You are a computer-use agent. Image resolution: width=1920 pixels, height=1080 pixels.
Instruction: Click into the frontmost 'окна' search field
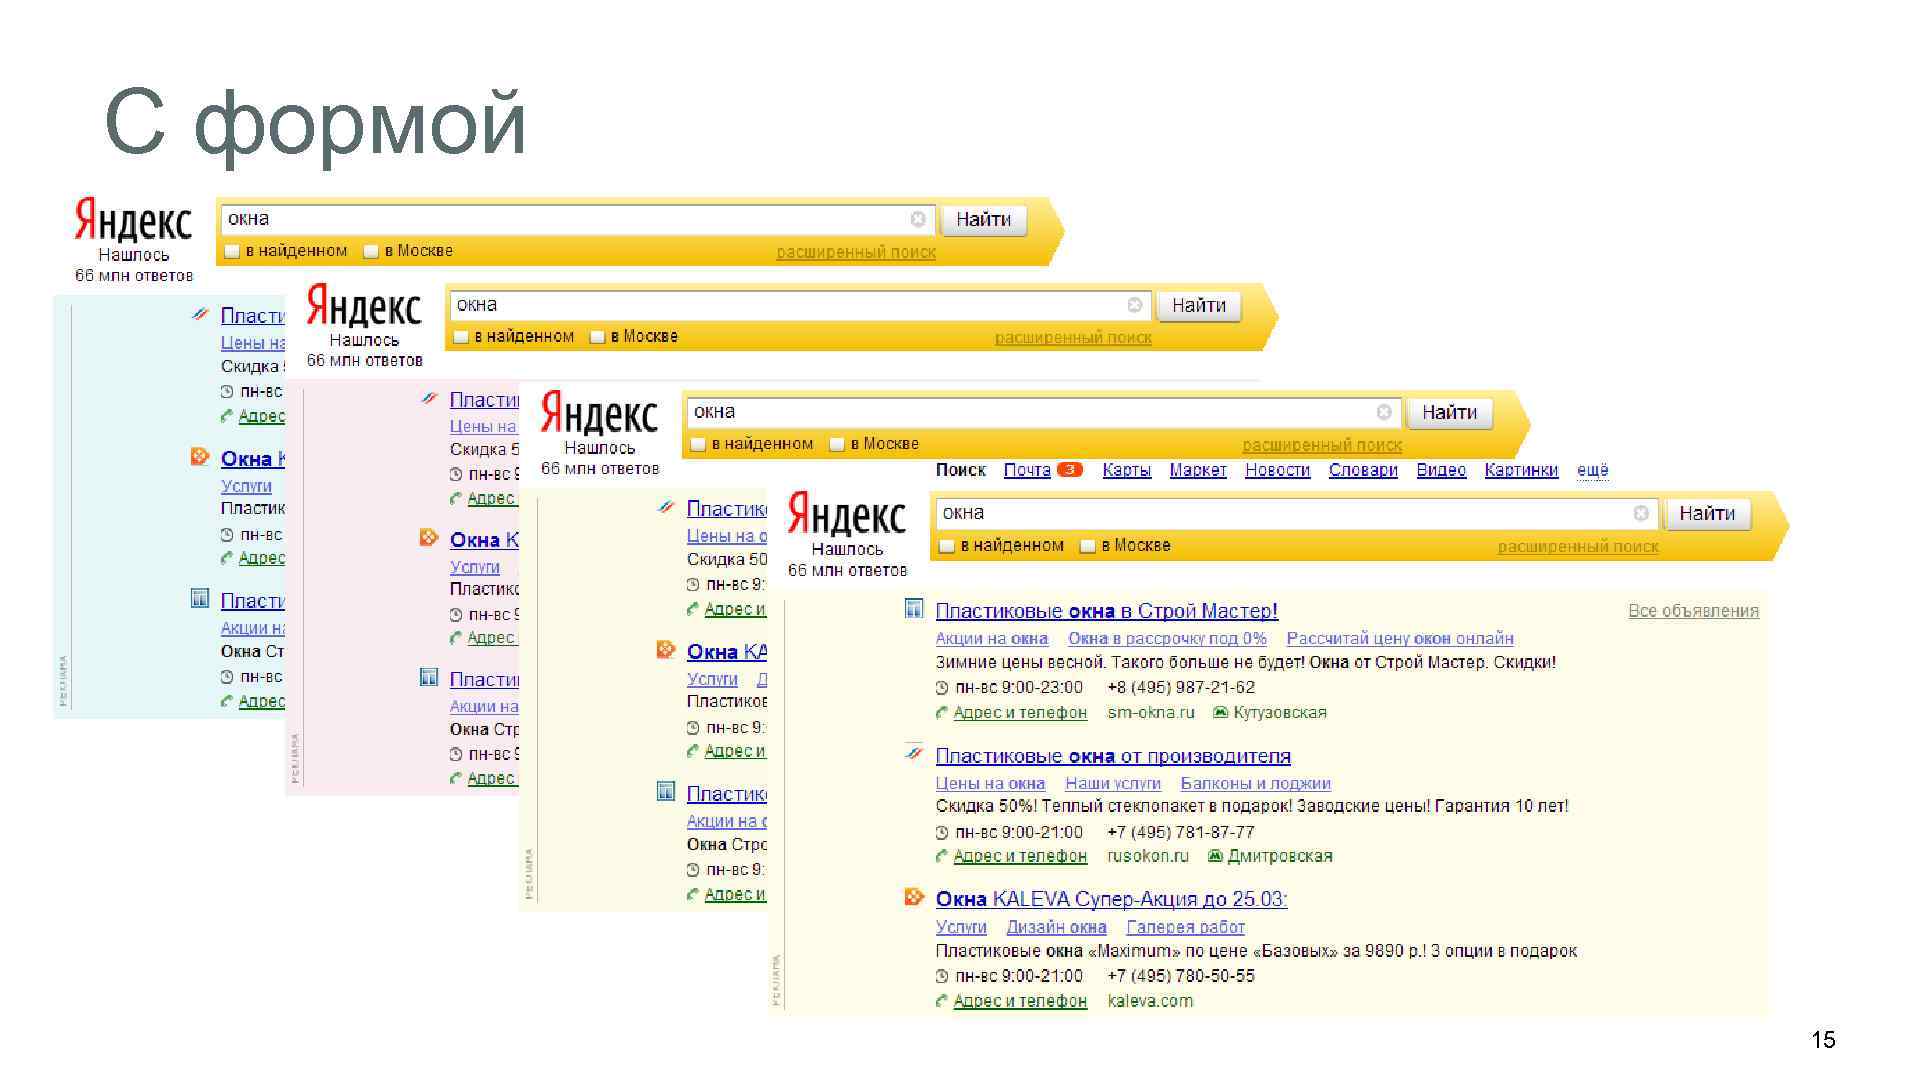1280,513
